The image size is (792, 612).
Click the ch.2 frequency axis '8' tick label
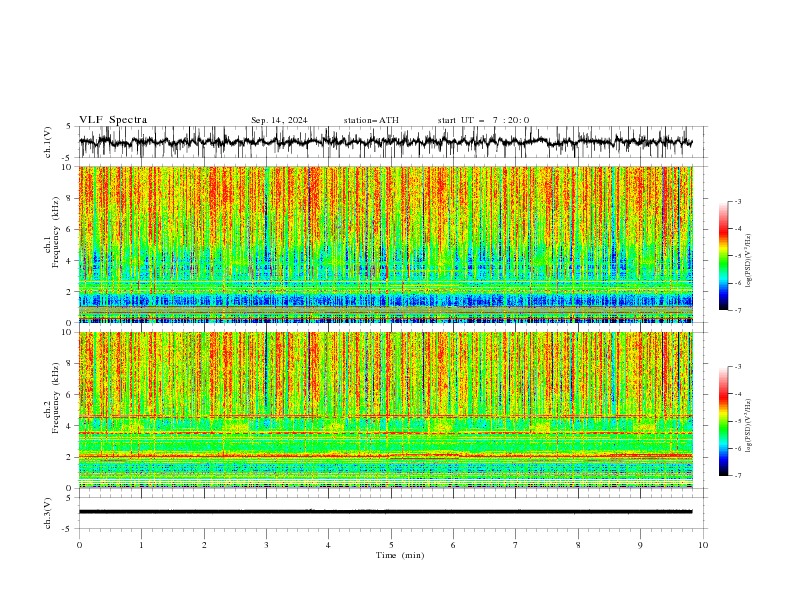[x=70, y=364]
